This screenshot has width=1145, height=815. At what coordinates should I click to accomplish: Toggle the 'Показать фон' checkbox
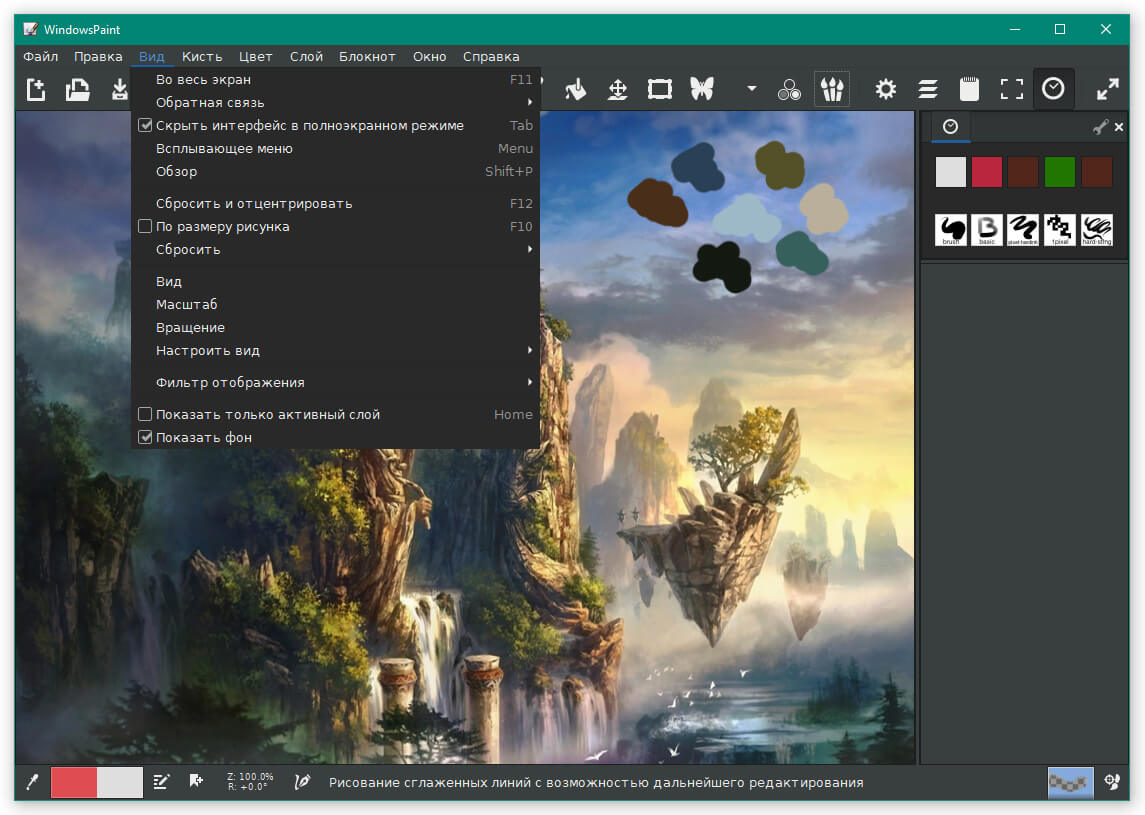pyautogui.click(x=145, y=438)
